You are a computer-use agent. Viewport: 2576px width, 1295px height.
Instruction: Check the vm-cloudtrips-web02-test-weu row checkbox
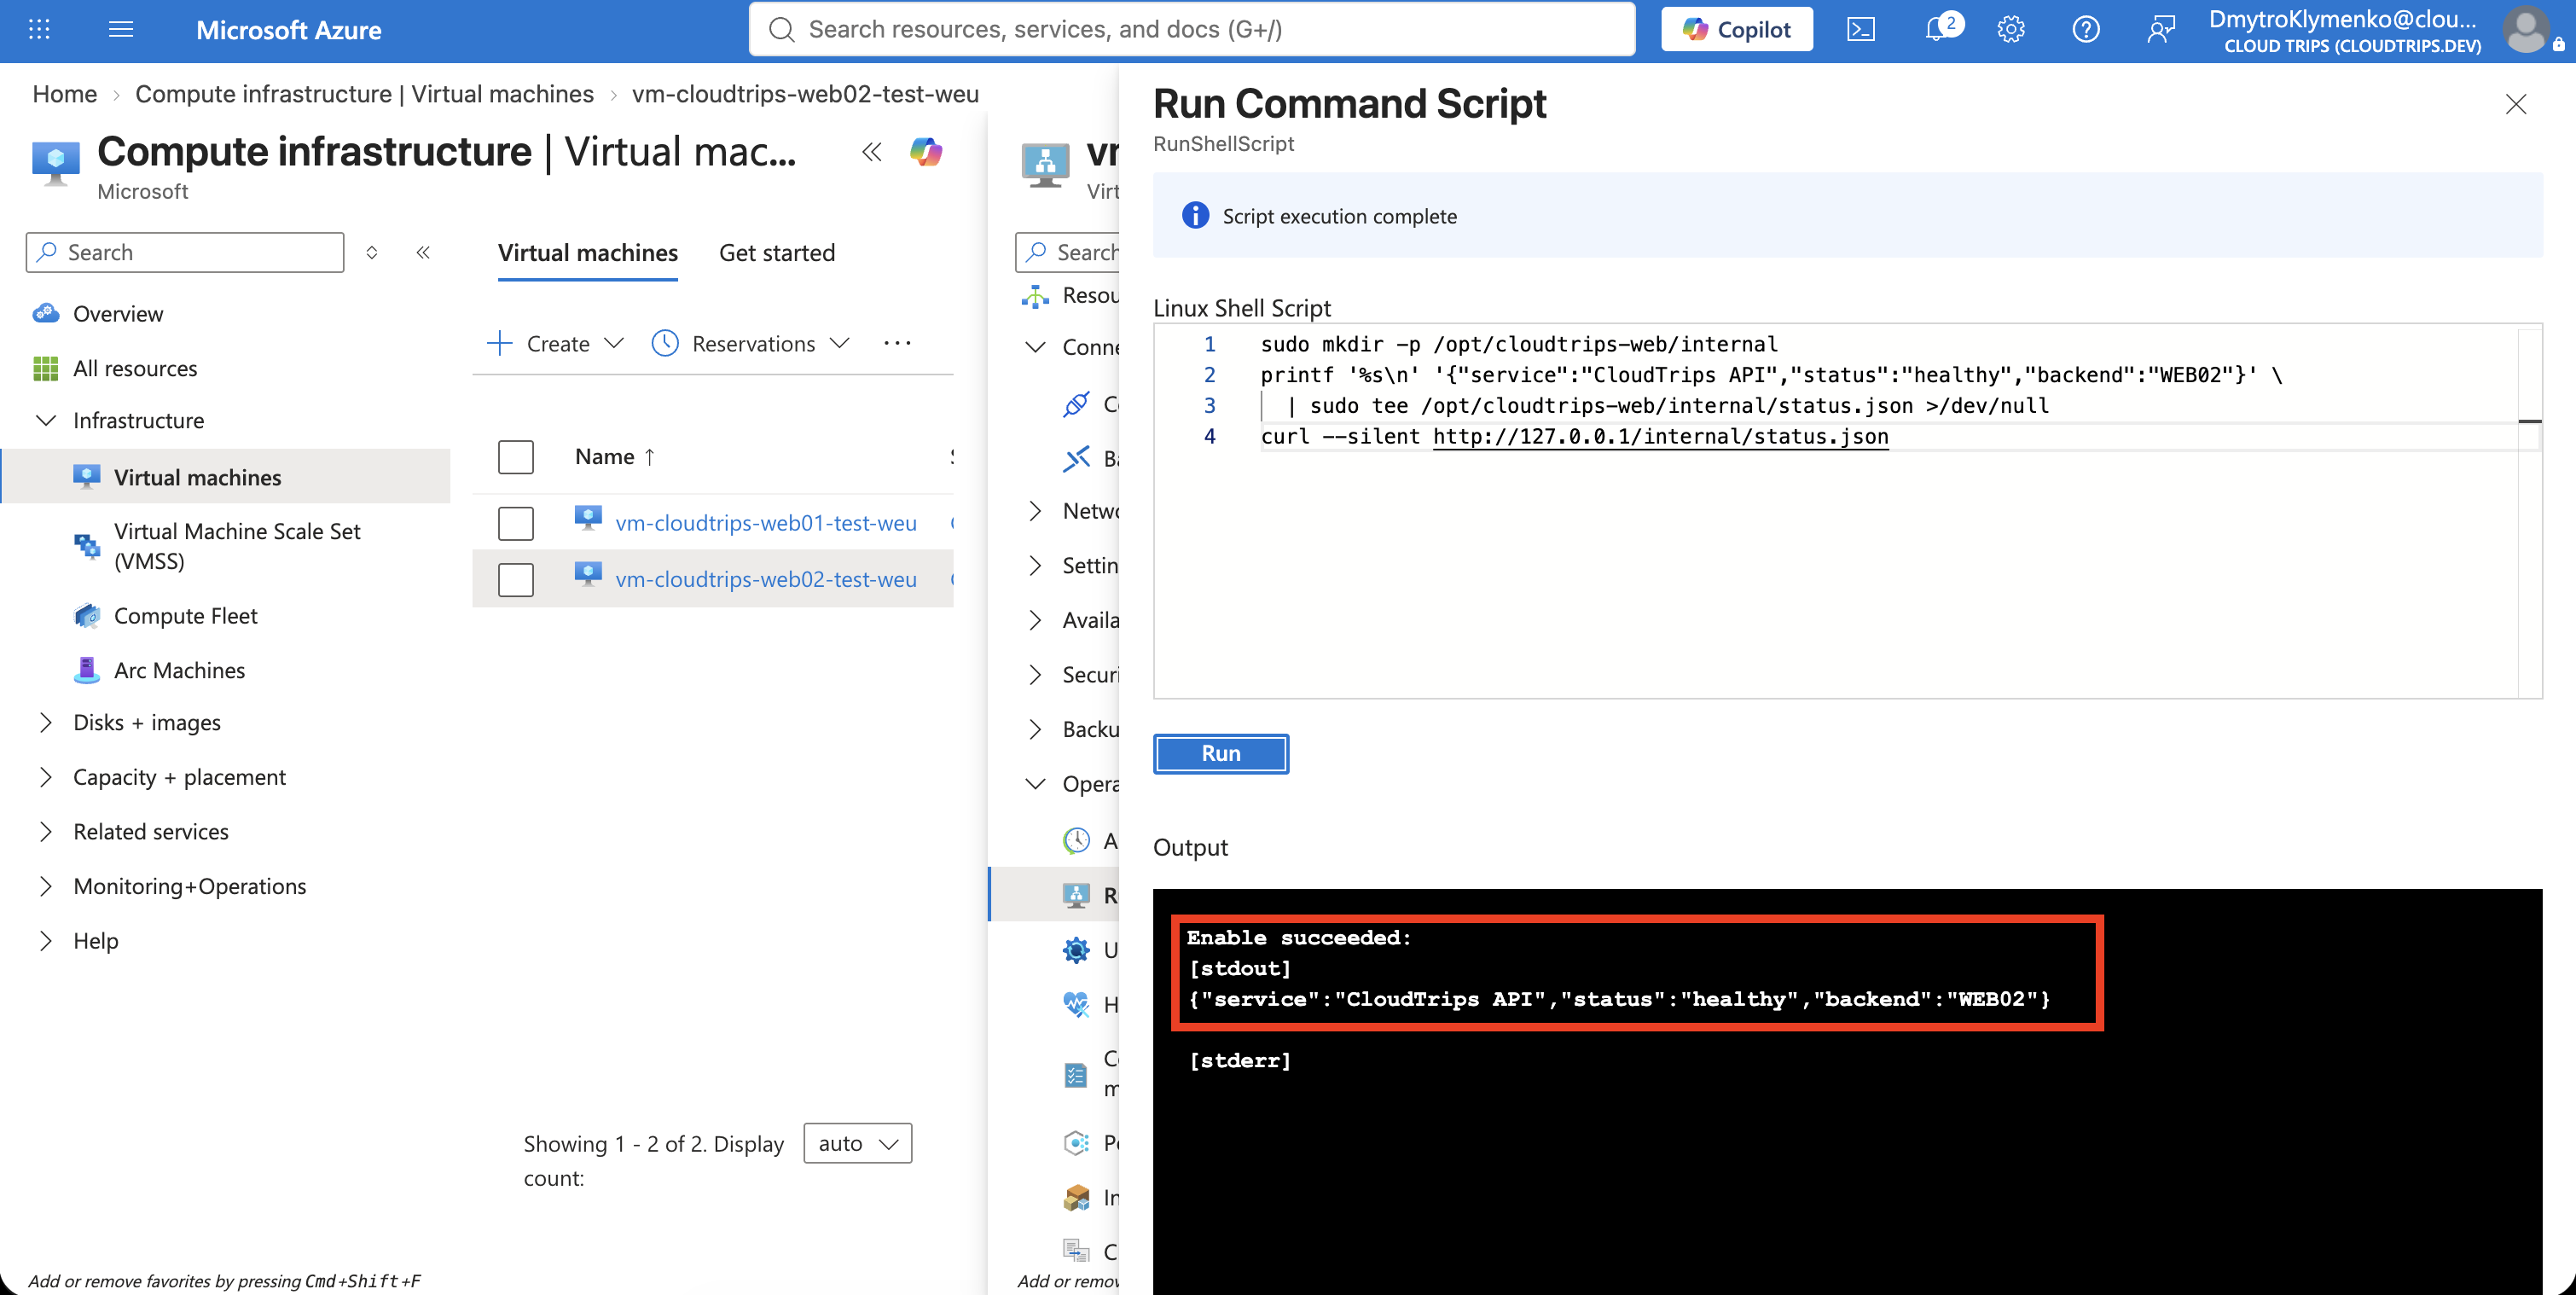pos(516,579)
